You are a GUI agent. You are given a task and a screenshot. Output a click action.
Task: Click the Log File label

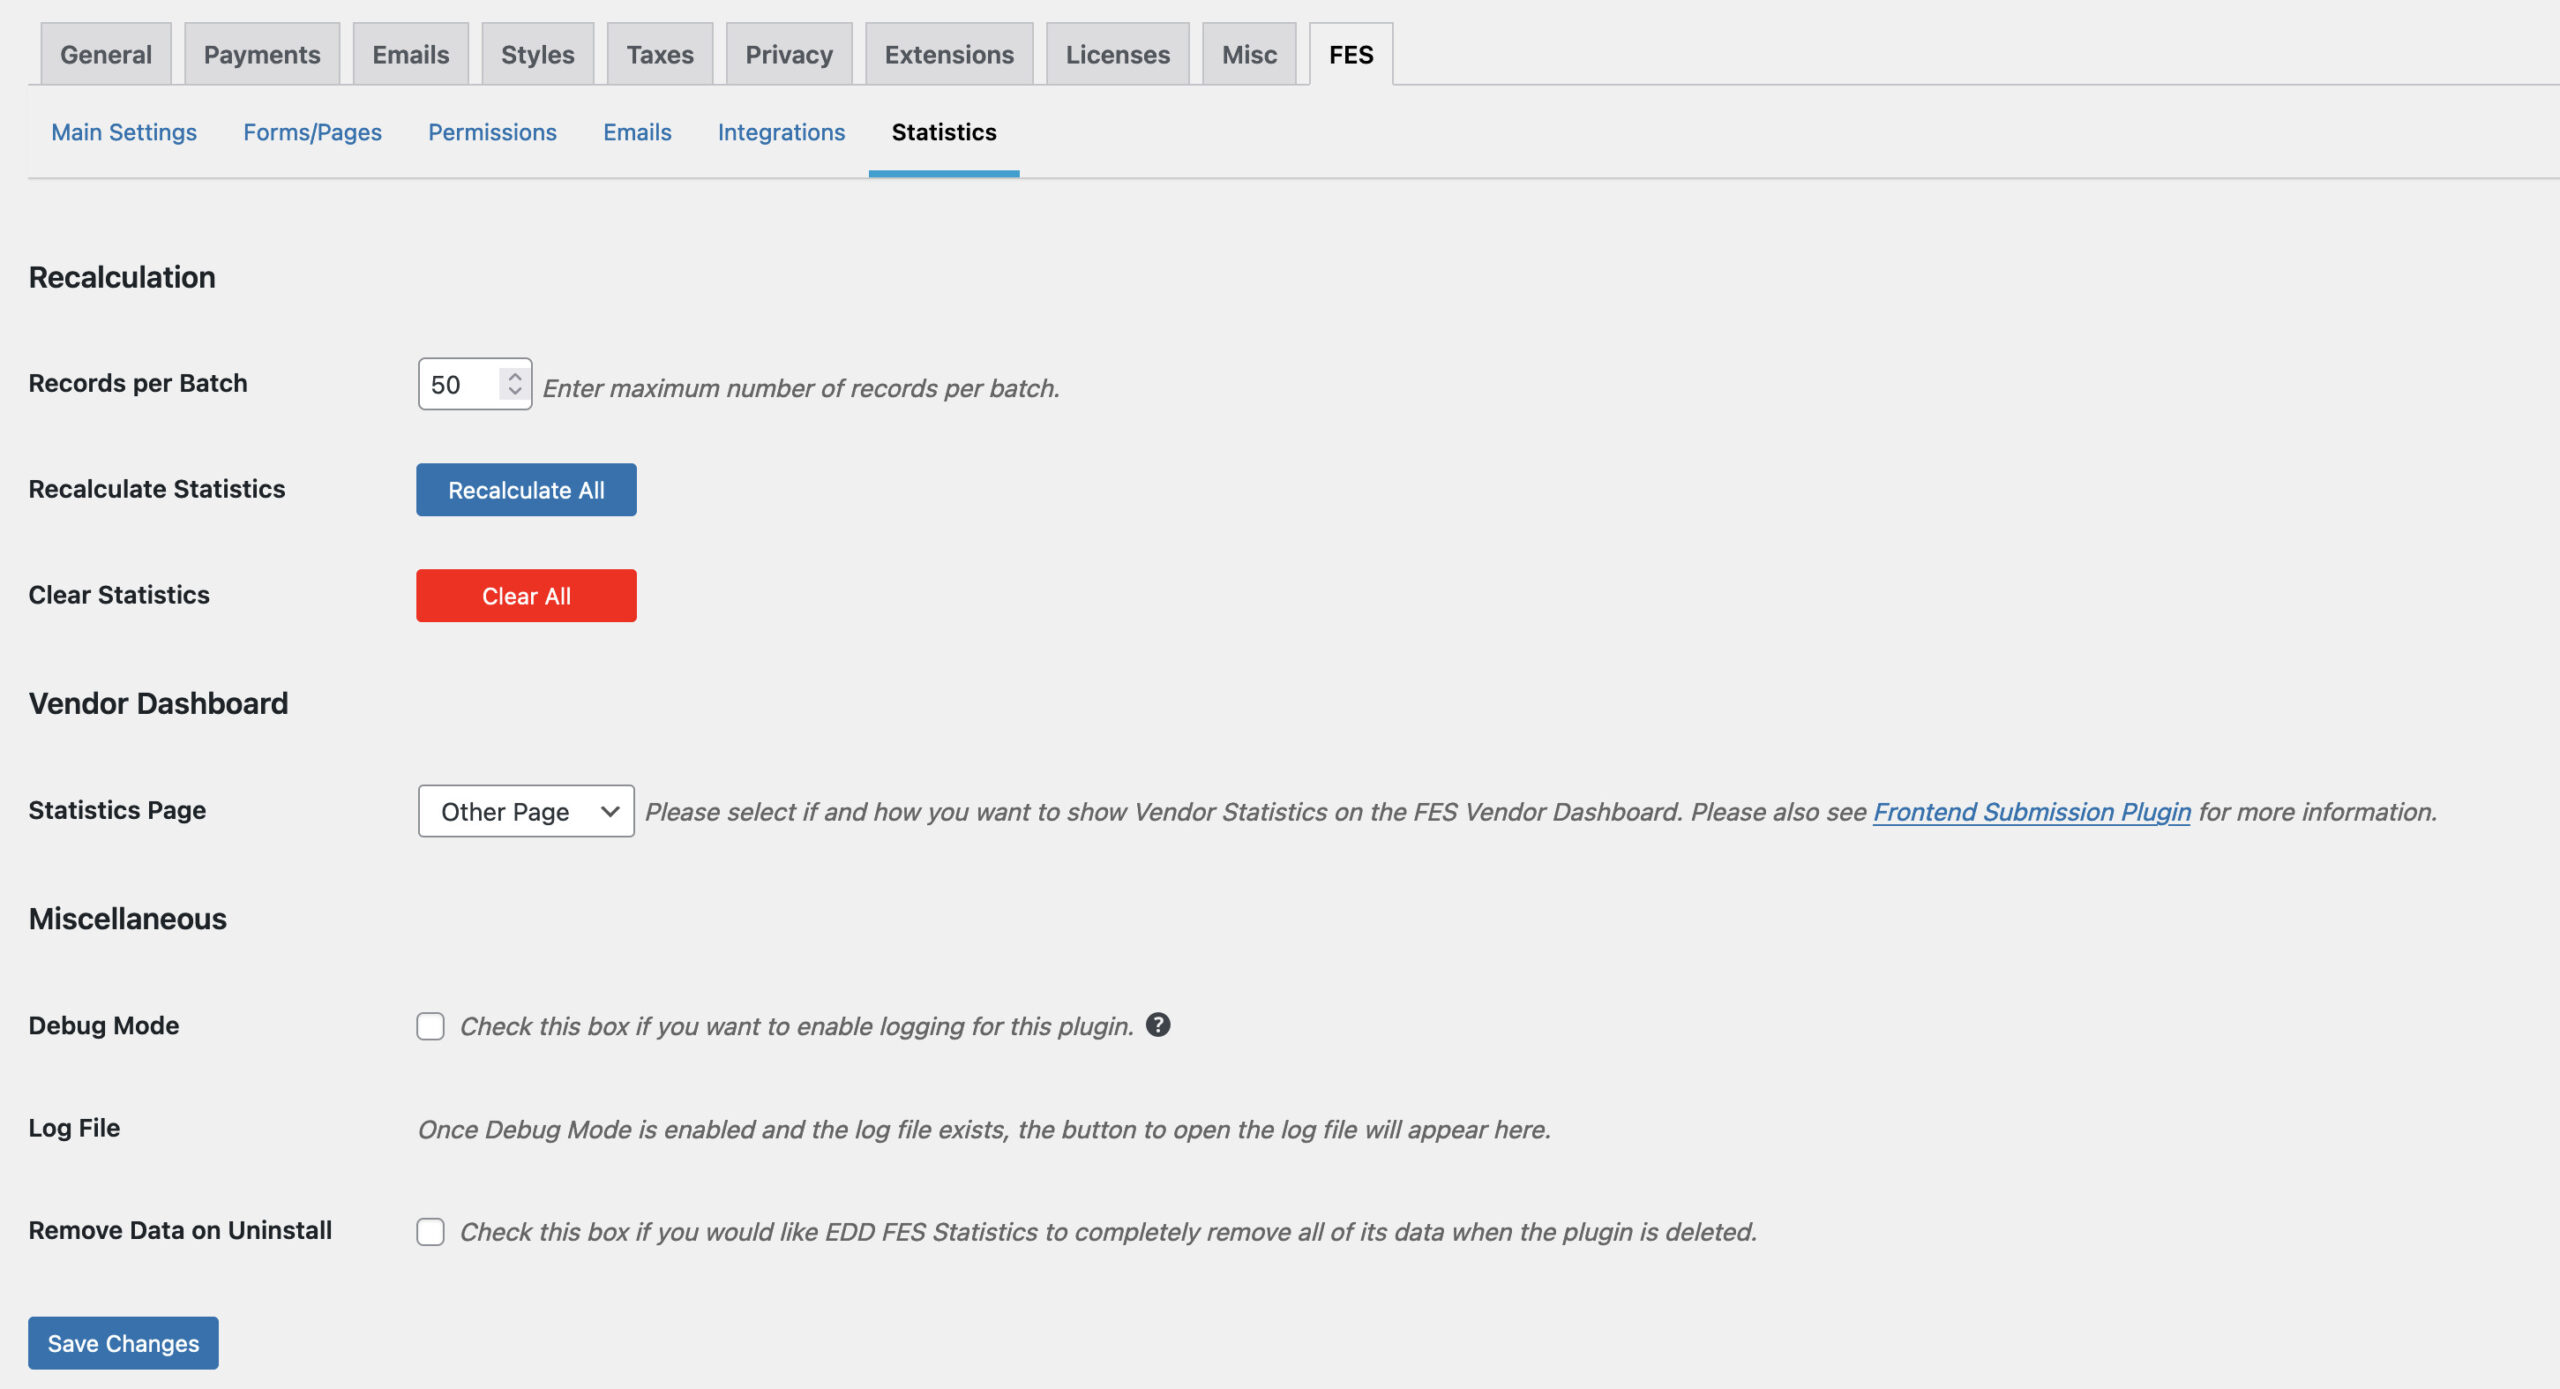click(x=74, y=1127)
